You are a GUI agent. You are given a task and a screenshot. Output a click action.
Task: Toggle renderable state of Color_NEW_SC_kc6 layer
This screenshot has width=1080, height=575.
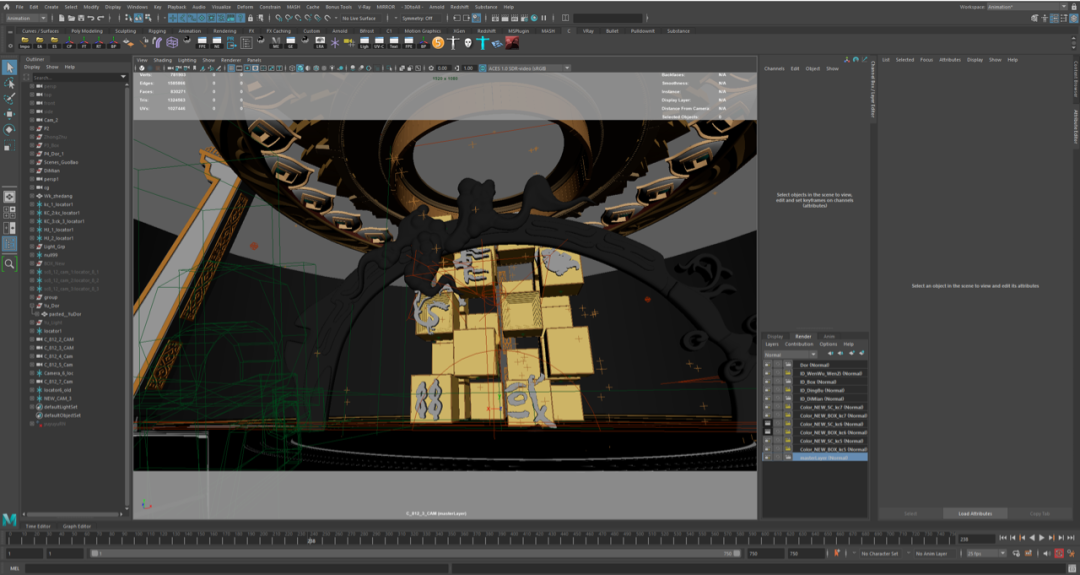[767, 423]
